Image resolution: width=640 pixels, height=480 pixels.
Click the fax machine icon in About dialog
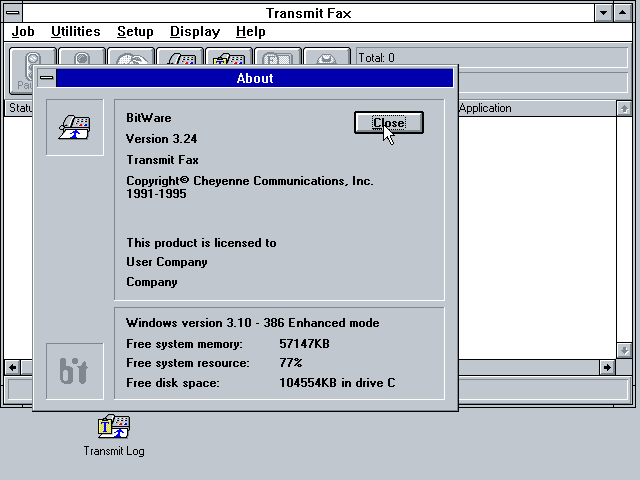pyautogui.click(x=75, y=127)
